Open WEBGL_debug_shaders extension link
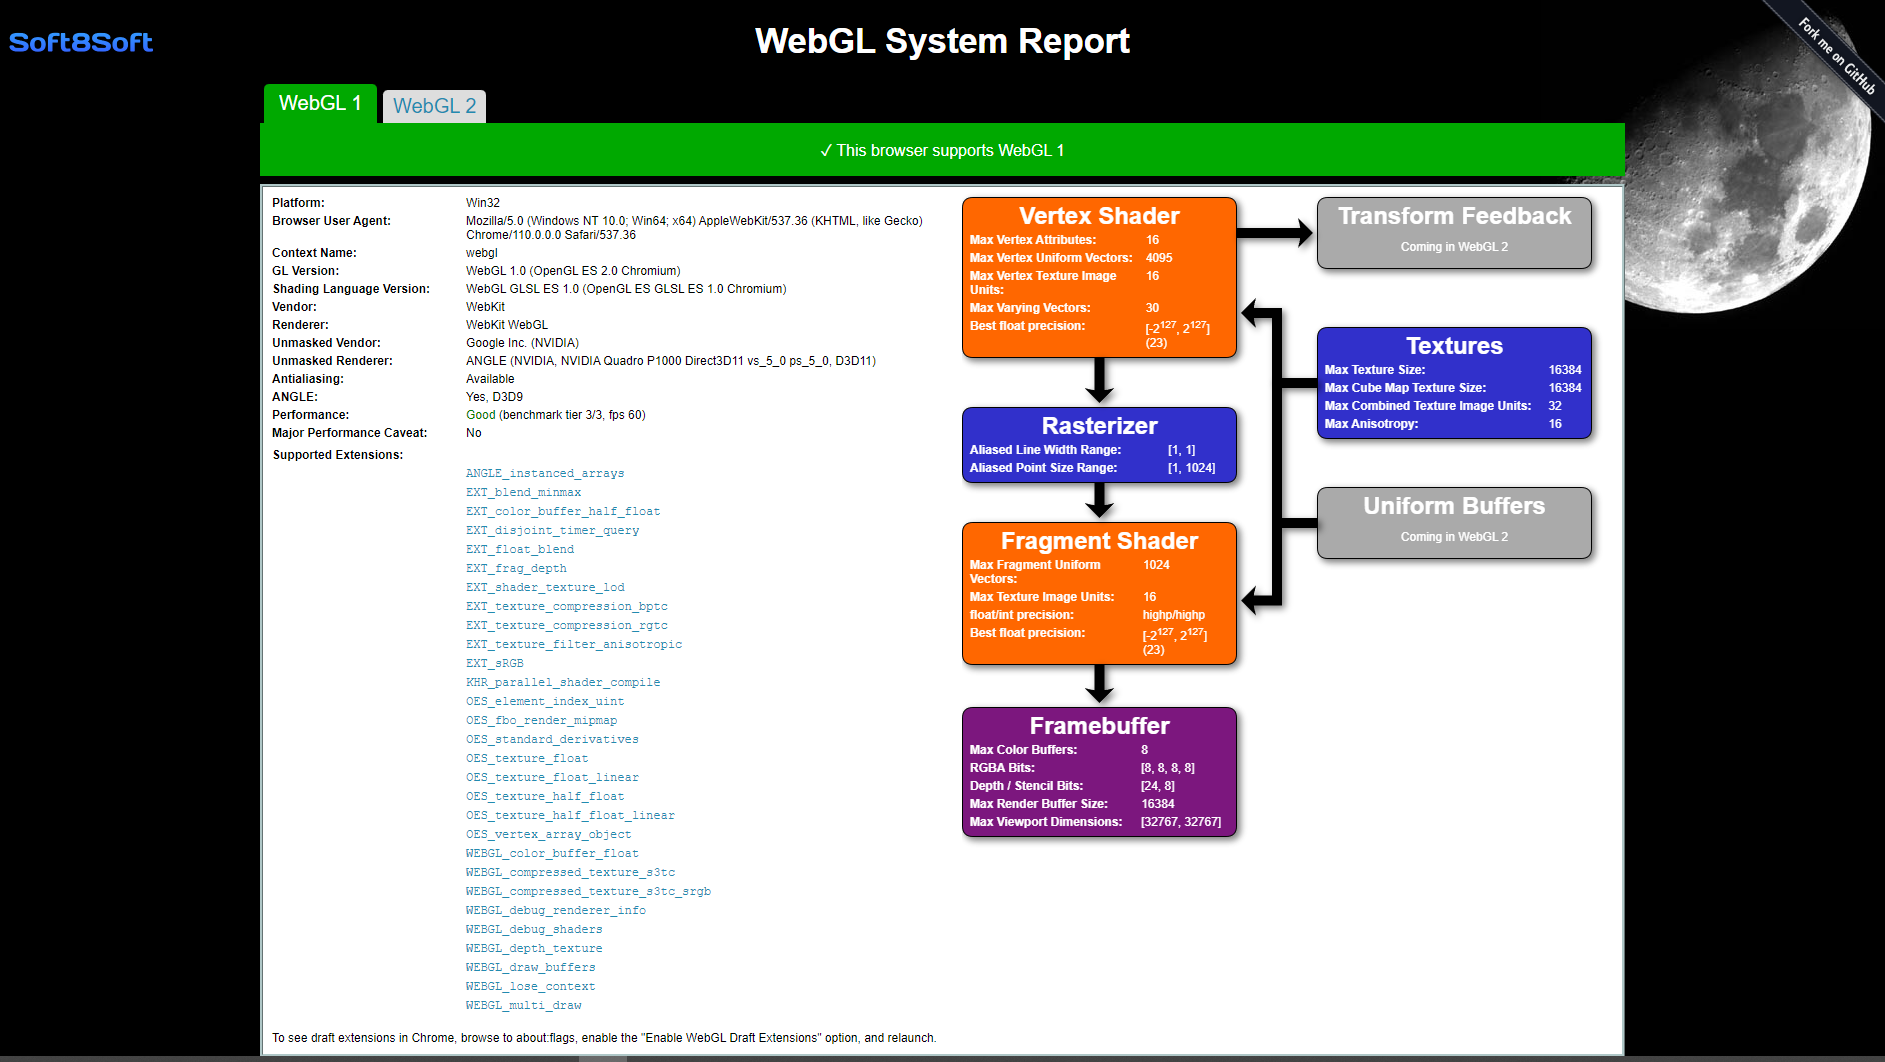 tap(534, 929)
